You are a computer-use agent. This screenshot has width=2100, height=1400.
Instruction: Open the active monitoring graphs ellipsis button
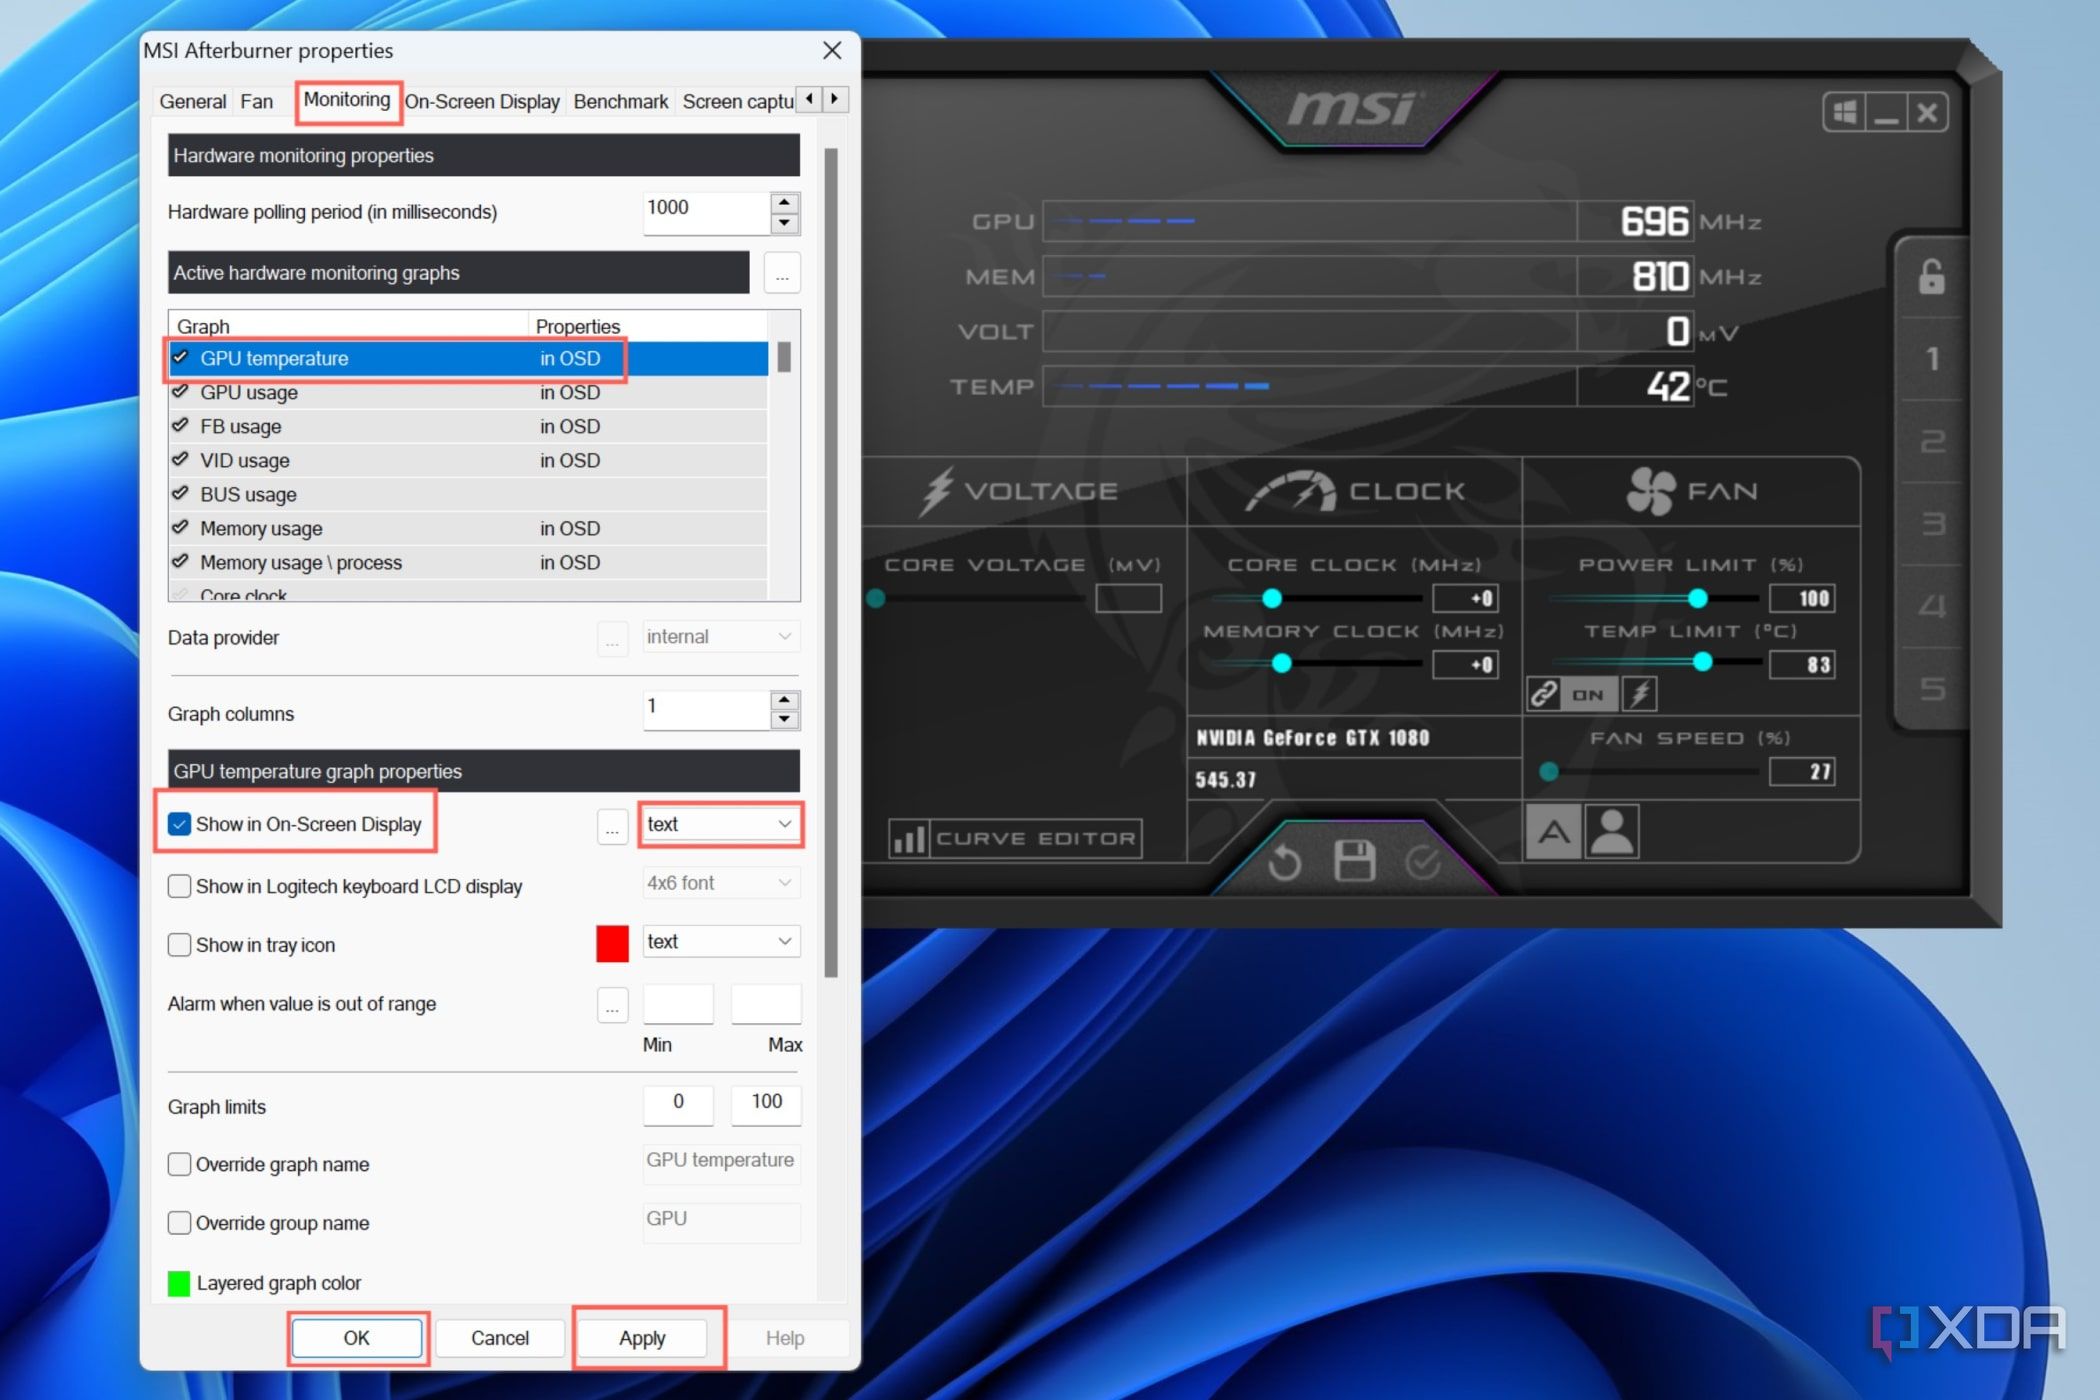point(782,273)
